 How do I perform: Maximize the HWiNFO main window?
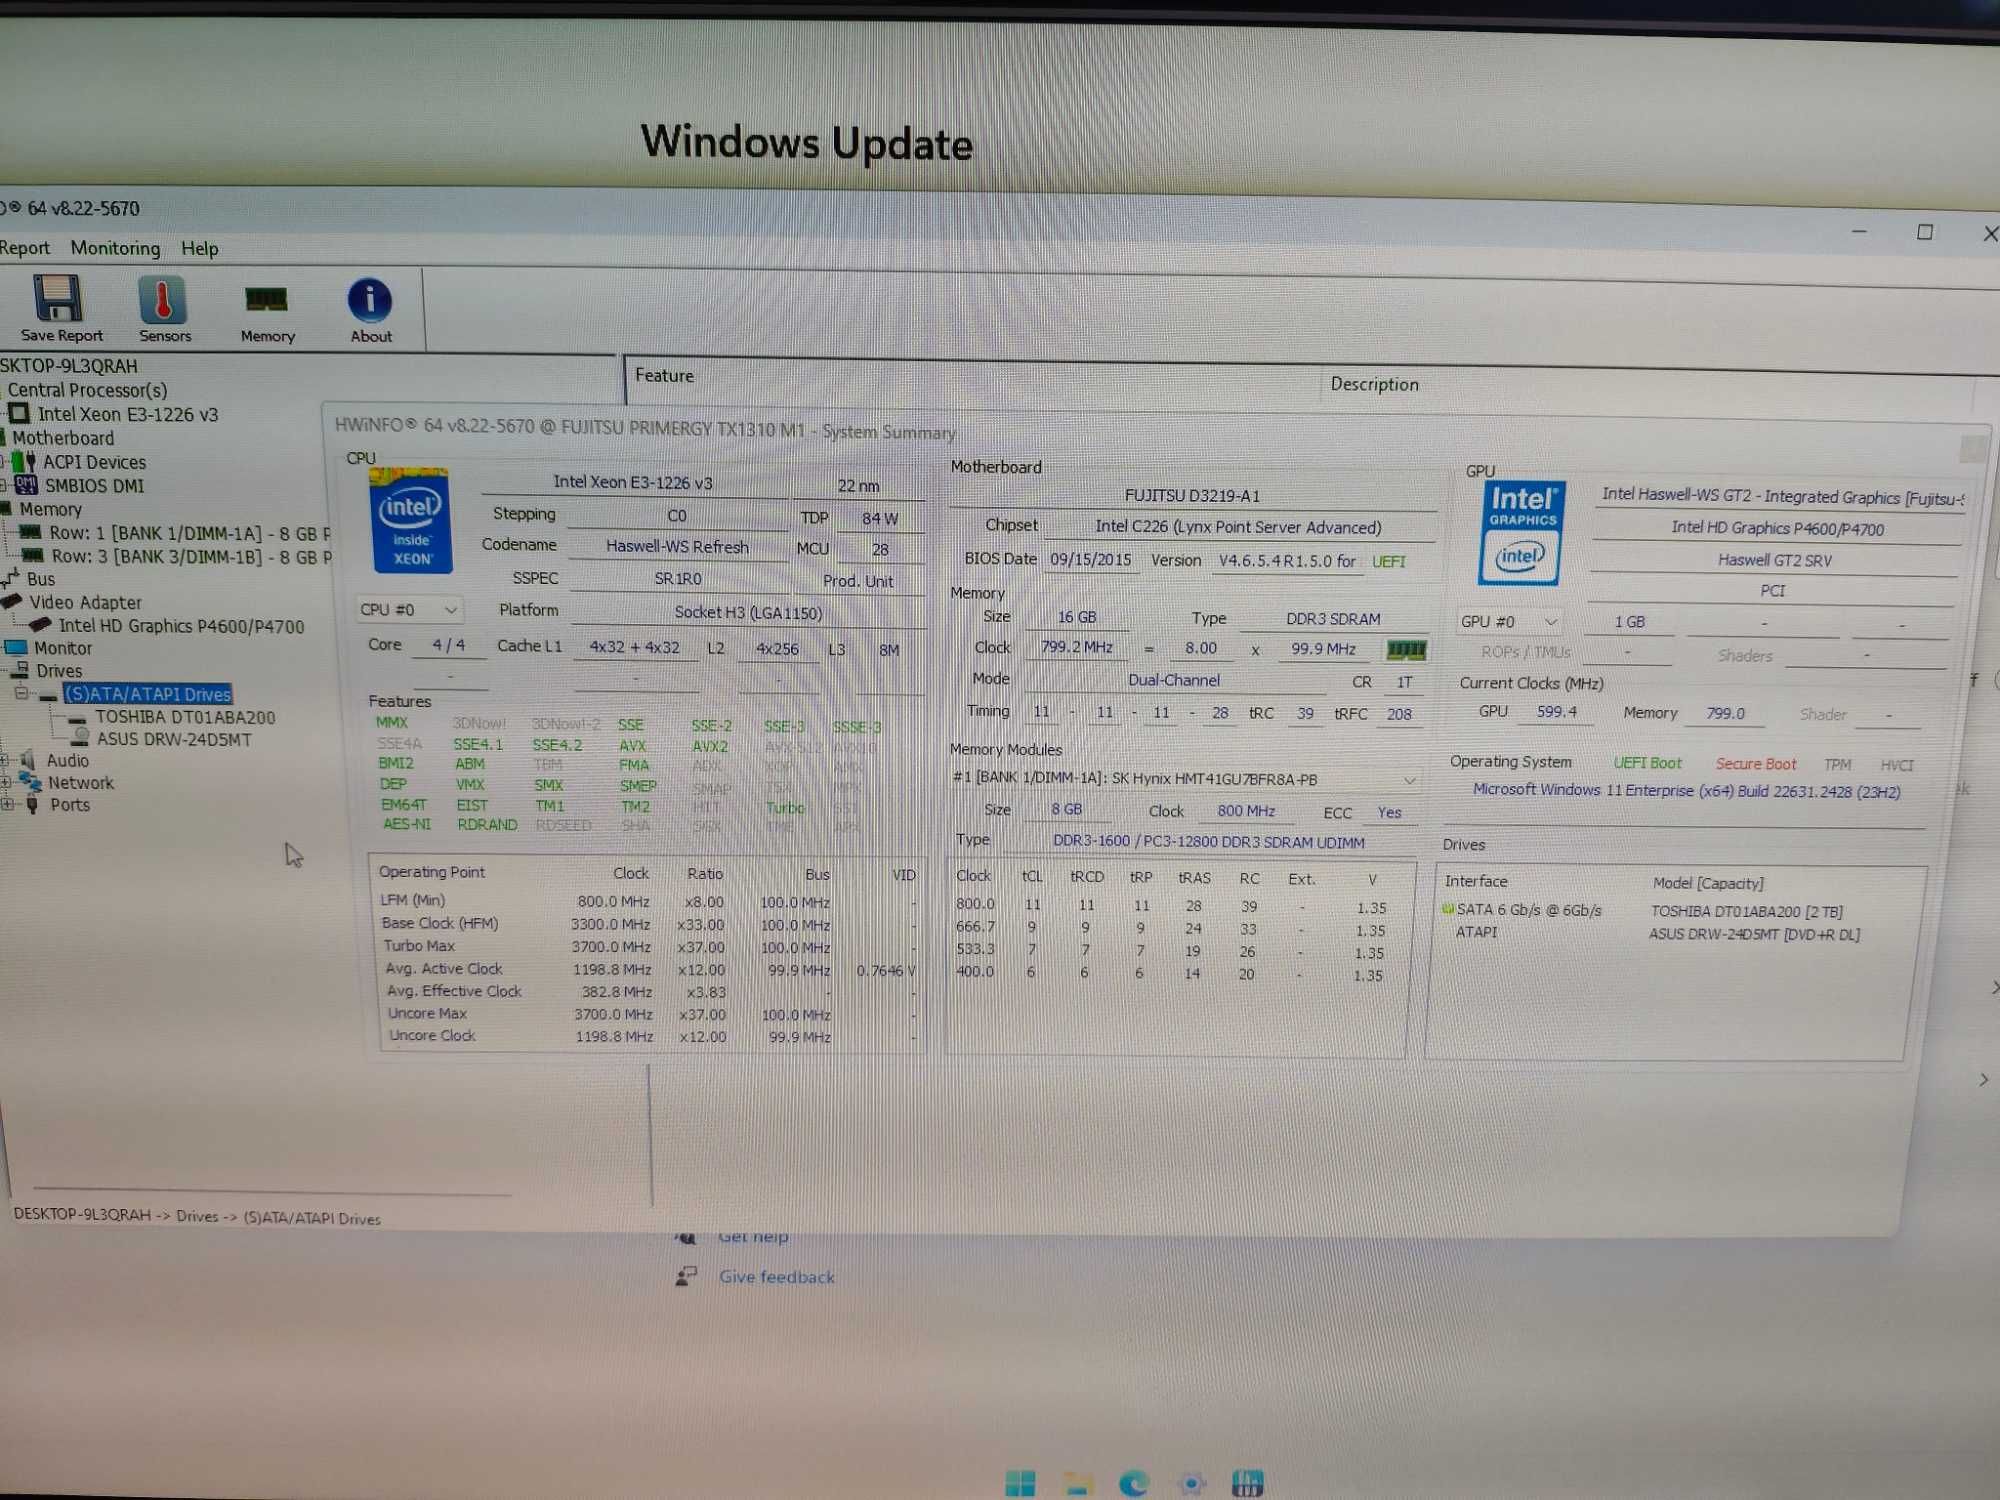1924,232
